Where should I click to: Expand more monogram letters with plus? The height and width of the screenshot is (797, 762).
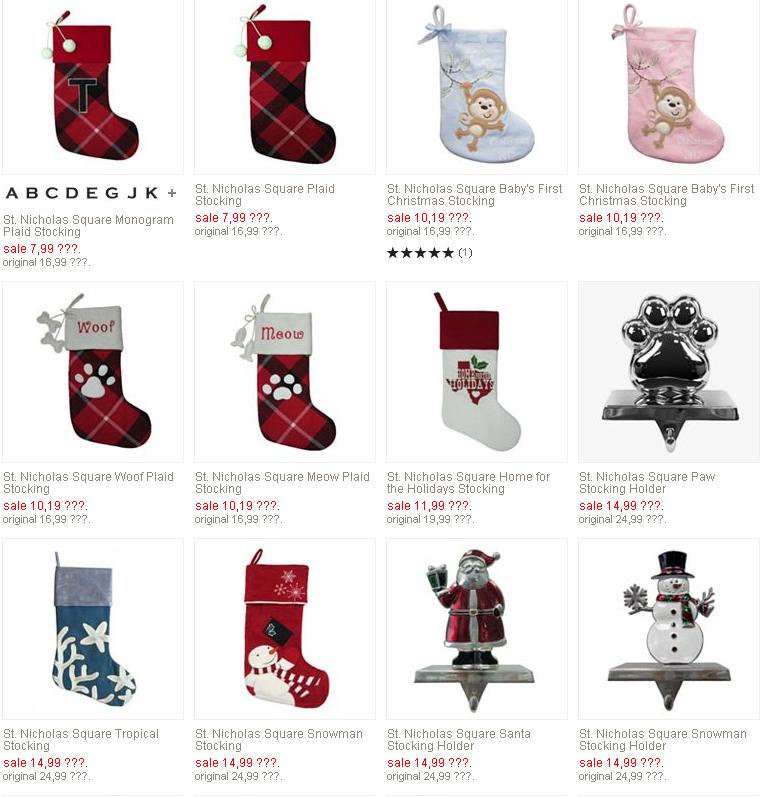coord(172,193)
